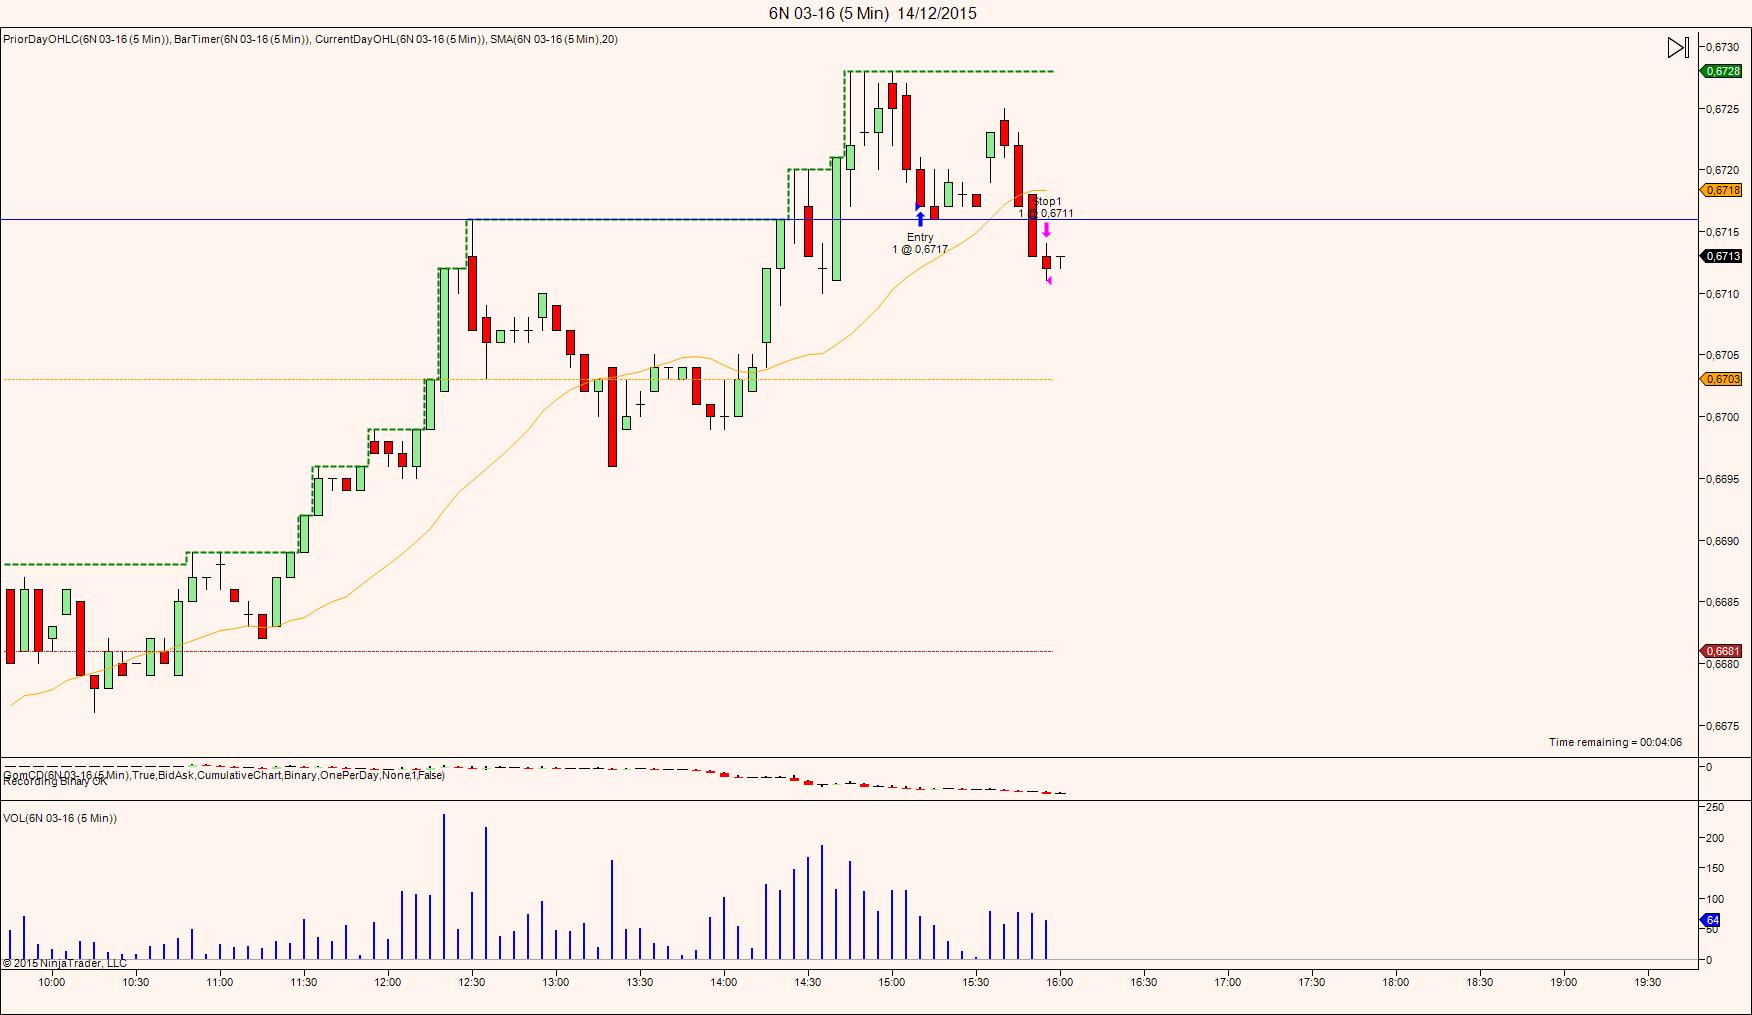Click the orange 0,6718 SMA price marker

[1722, 190]
